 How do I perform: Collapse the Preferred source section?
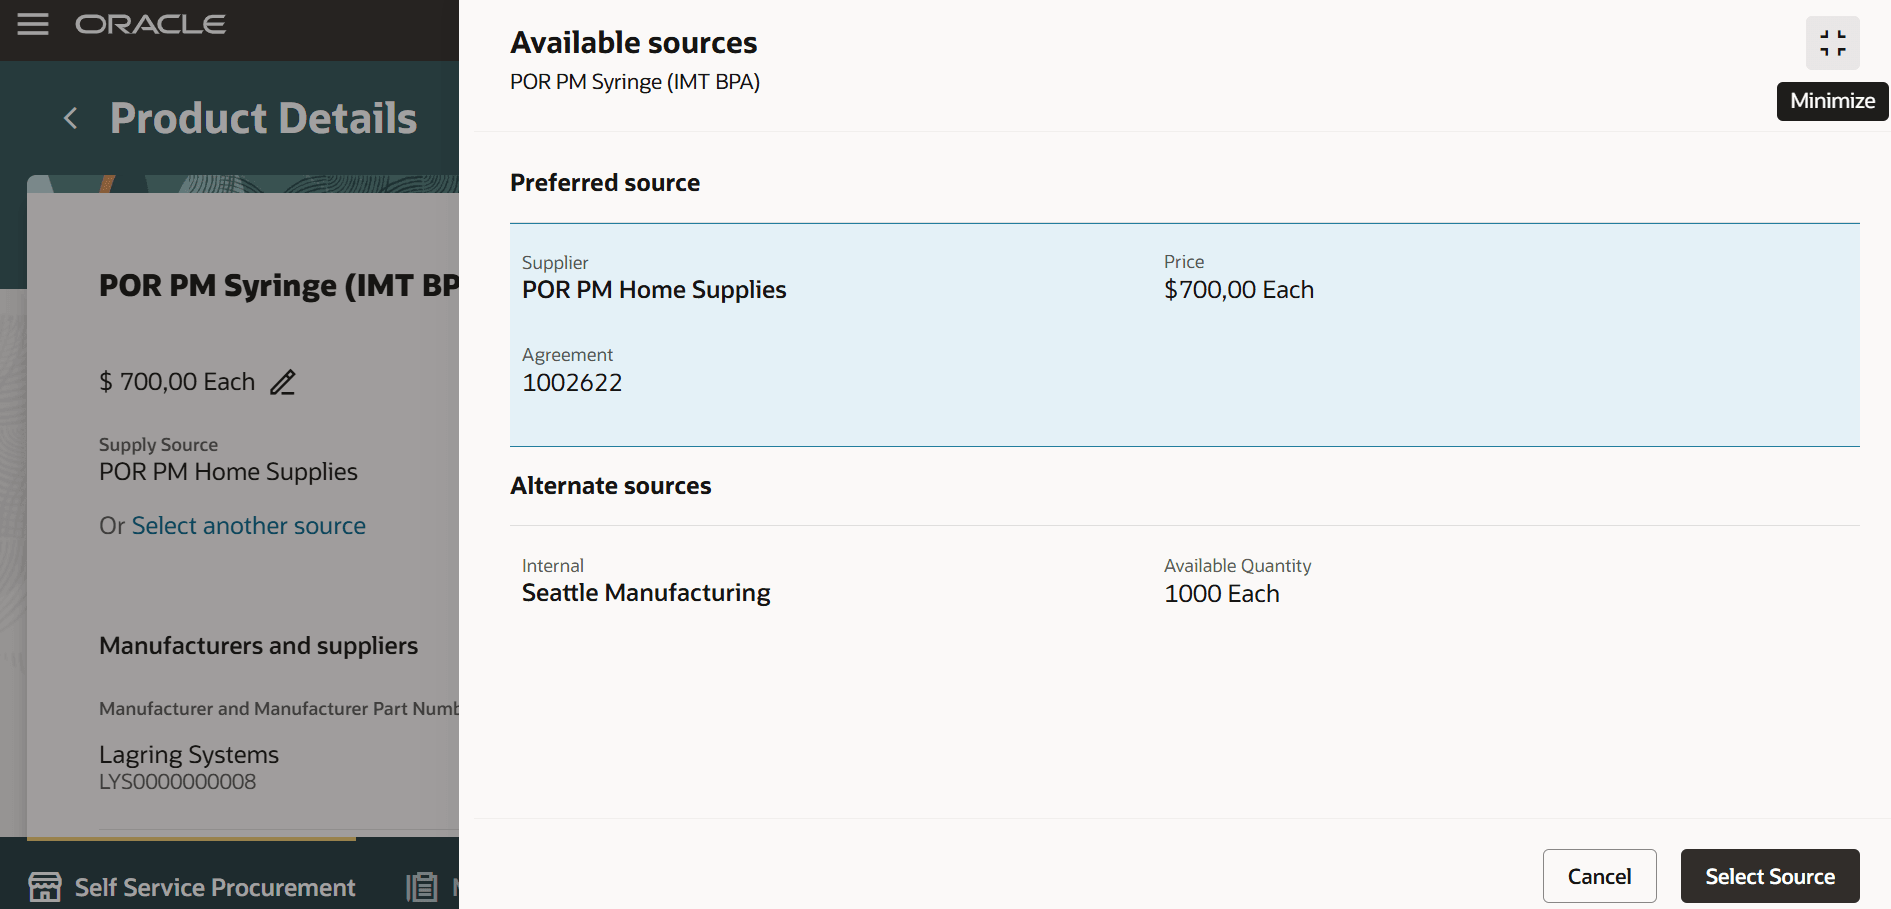click(605, 182)
